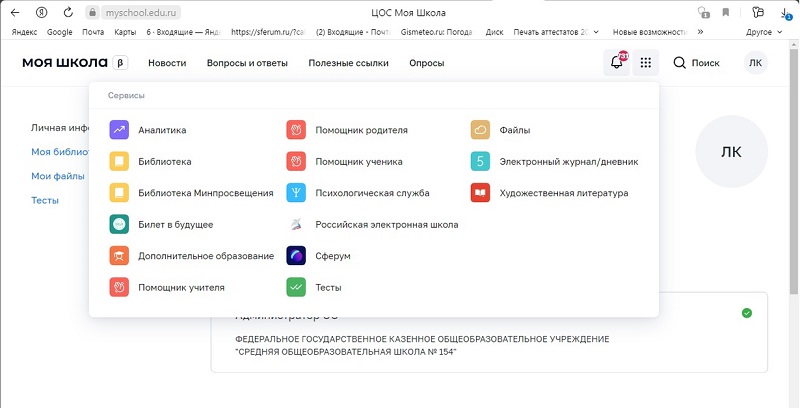Click the bookmark icon in browser toolbar
The image size is (800, 408).
coord(726,12)
